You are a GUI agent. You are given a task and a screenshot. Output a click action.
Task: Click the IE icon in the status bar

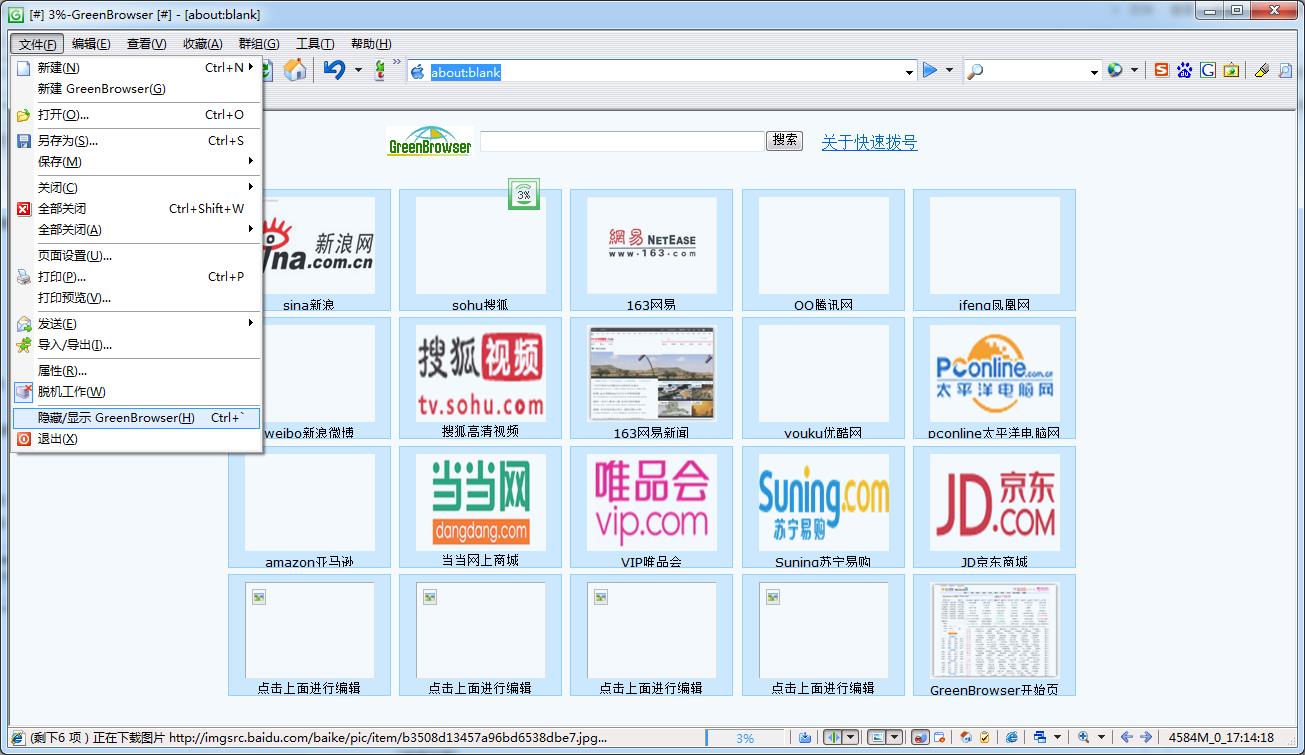1012,739
